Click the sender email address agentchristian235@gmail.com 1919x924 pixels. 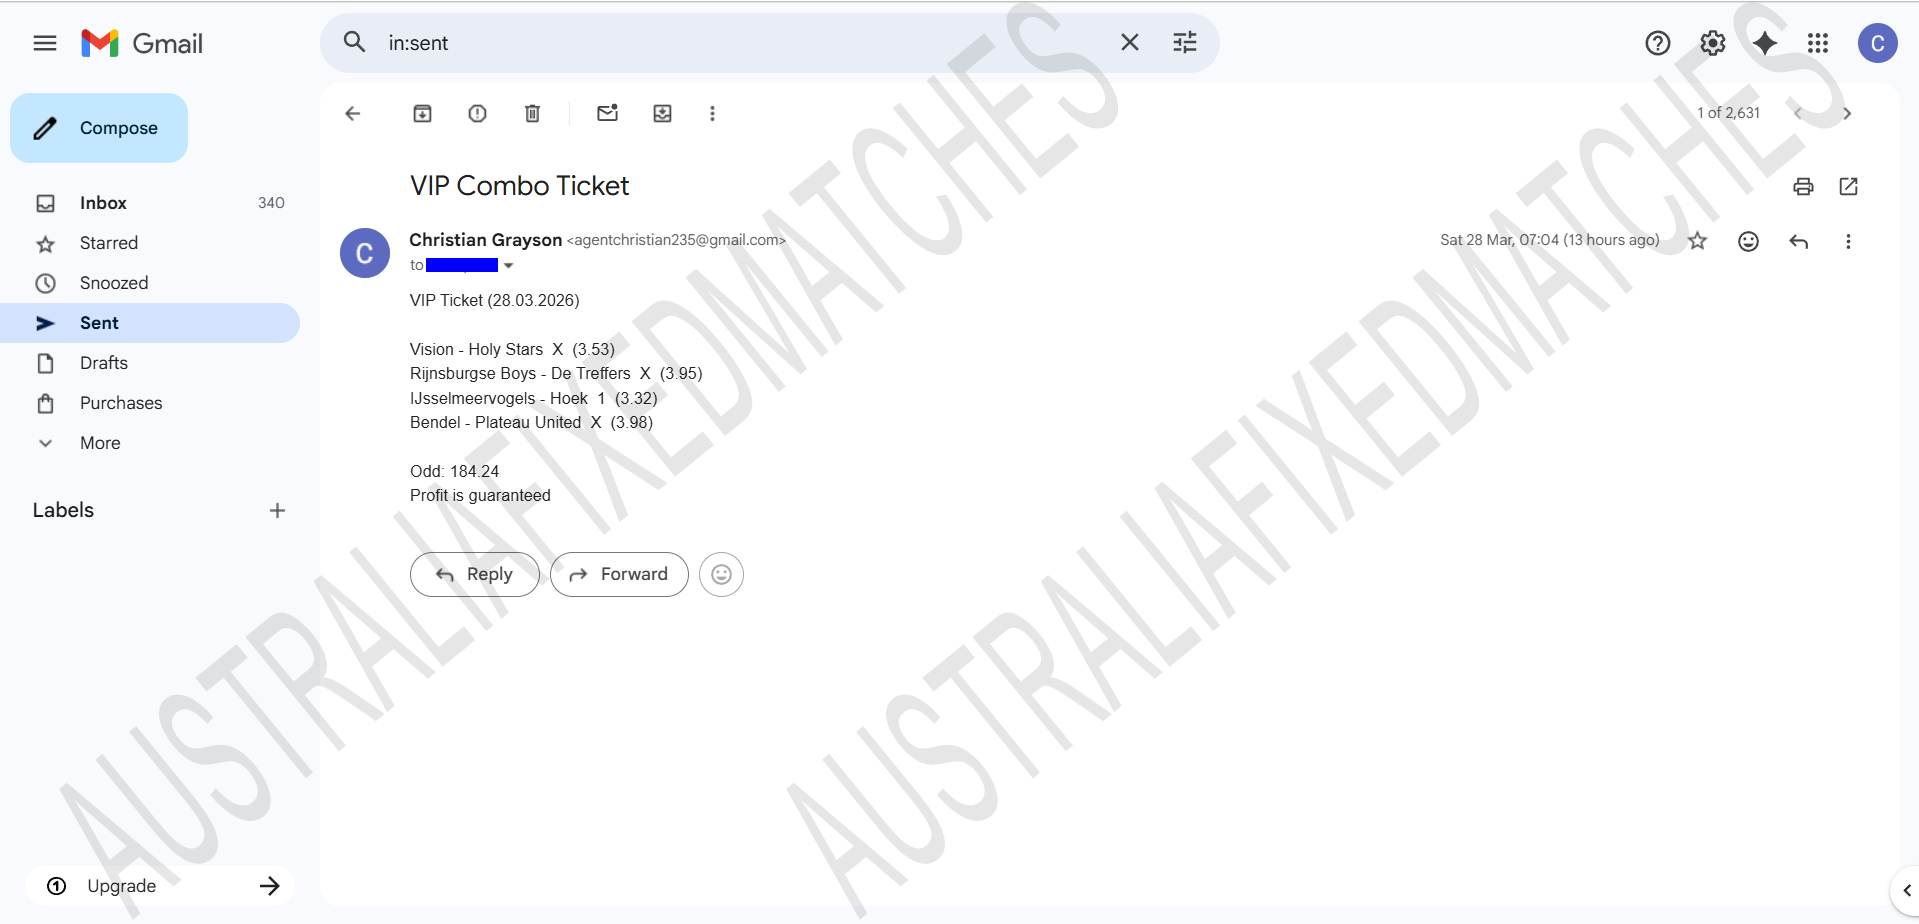[676, 240]
